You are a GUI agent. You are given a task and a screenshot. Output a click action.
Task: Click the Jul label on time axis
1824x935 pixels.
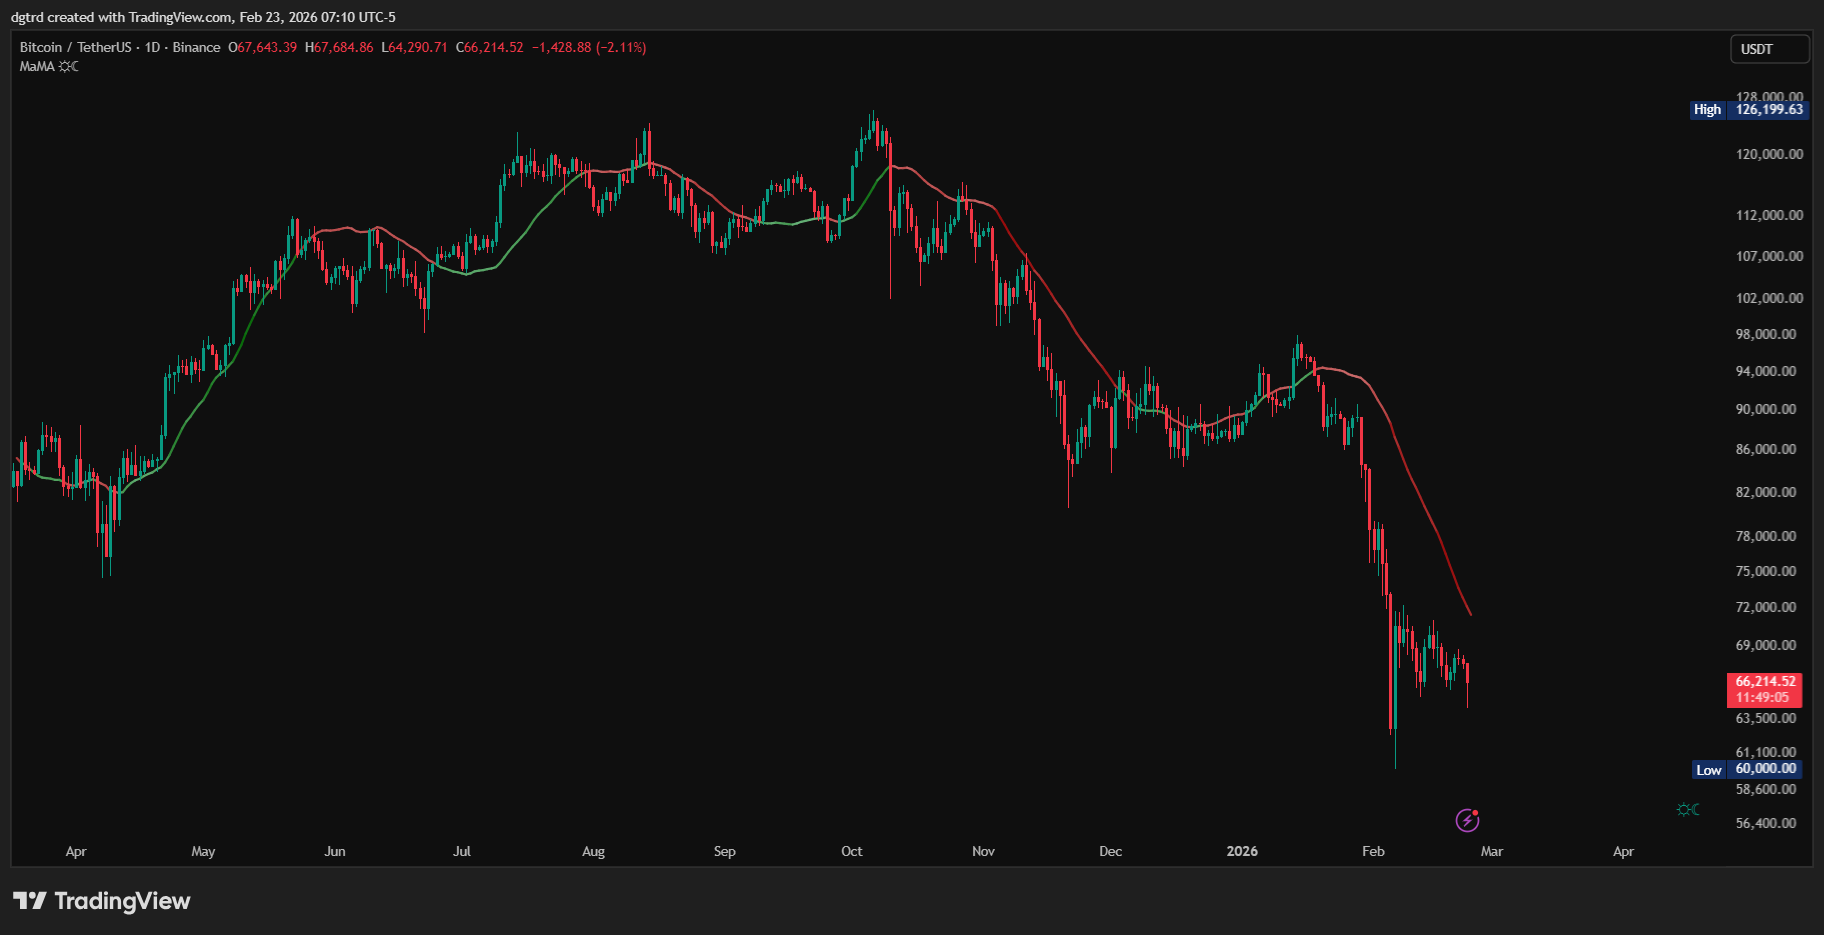(x=462, y=851)
